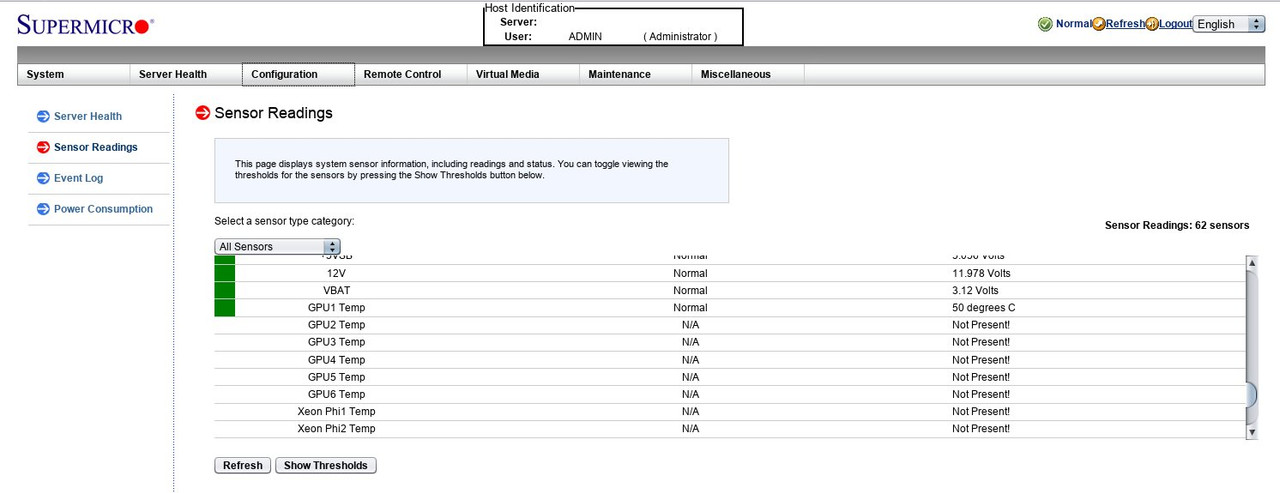Select the GPU6 Temp sensor name
This screenshot has width=1280, height=493.
(337, 394)
